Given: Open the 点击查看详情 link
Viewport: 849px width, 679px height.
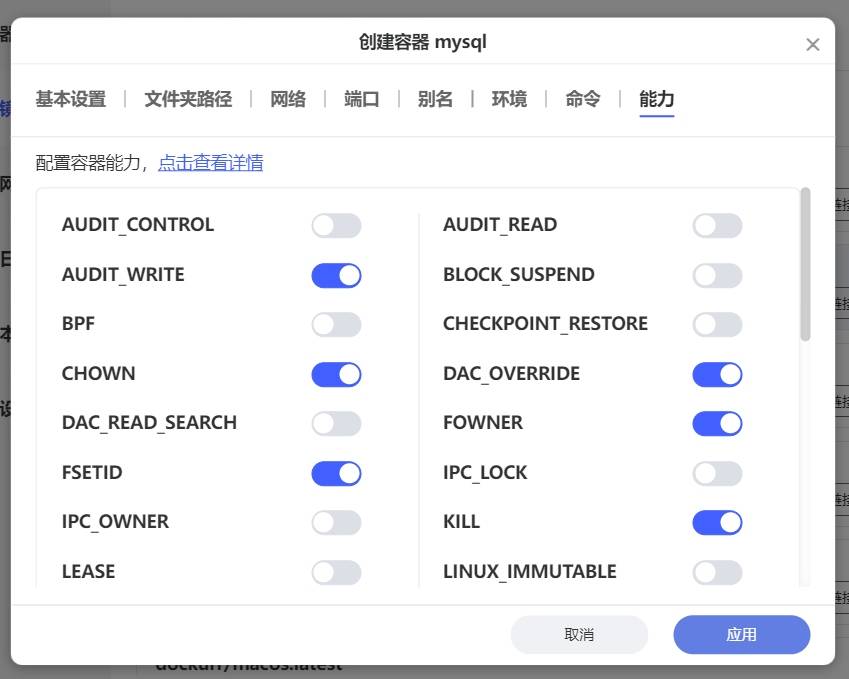Looking at the screenshot, I should (x=210, y=162).
